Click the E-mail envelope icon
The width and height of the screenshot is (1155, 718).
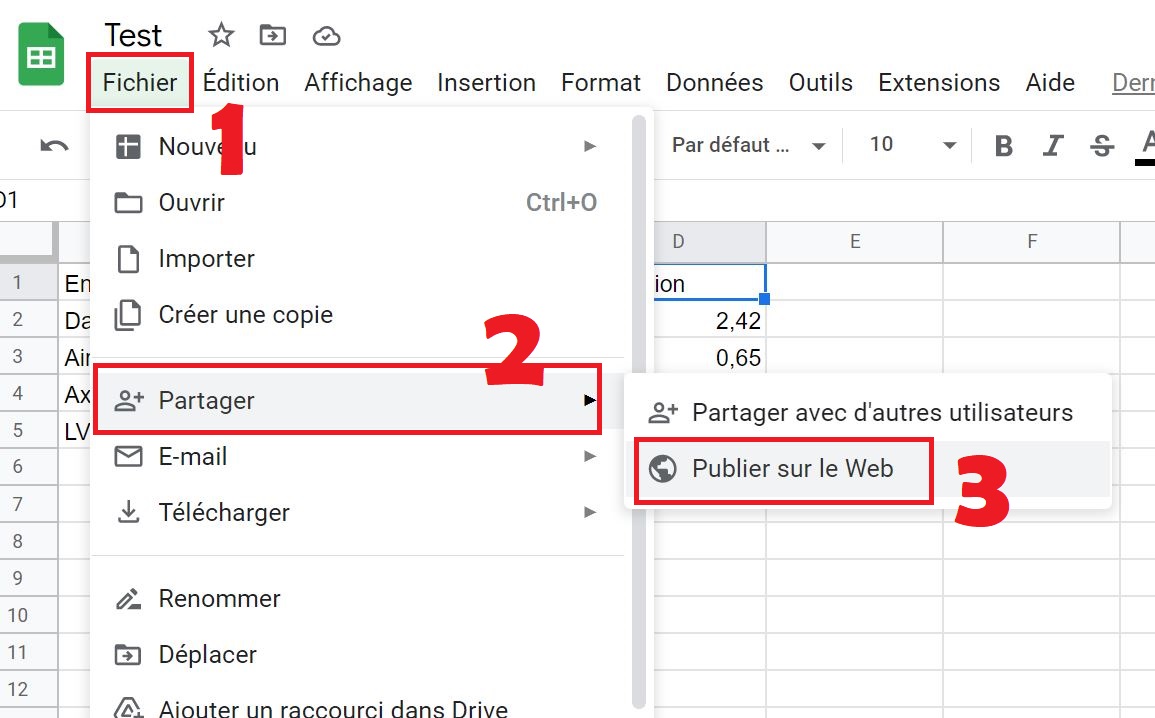127,456
